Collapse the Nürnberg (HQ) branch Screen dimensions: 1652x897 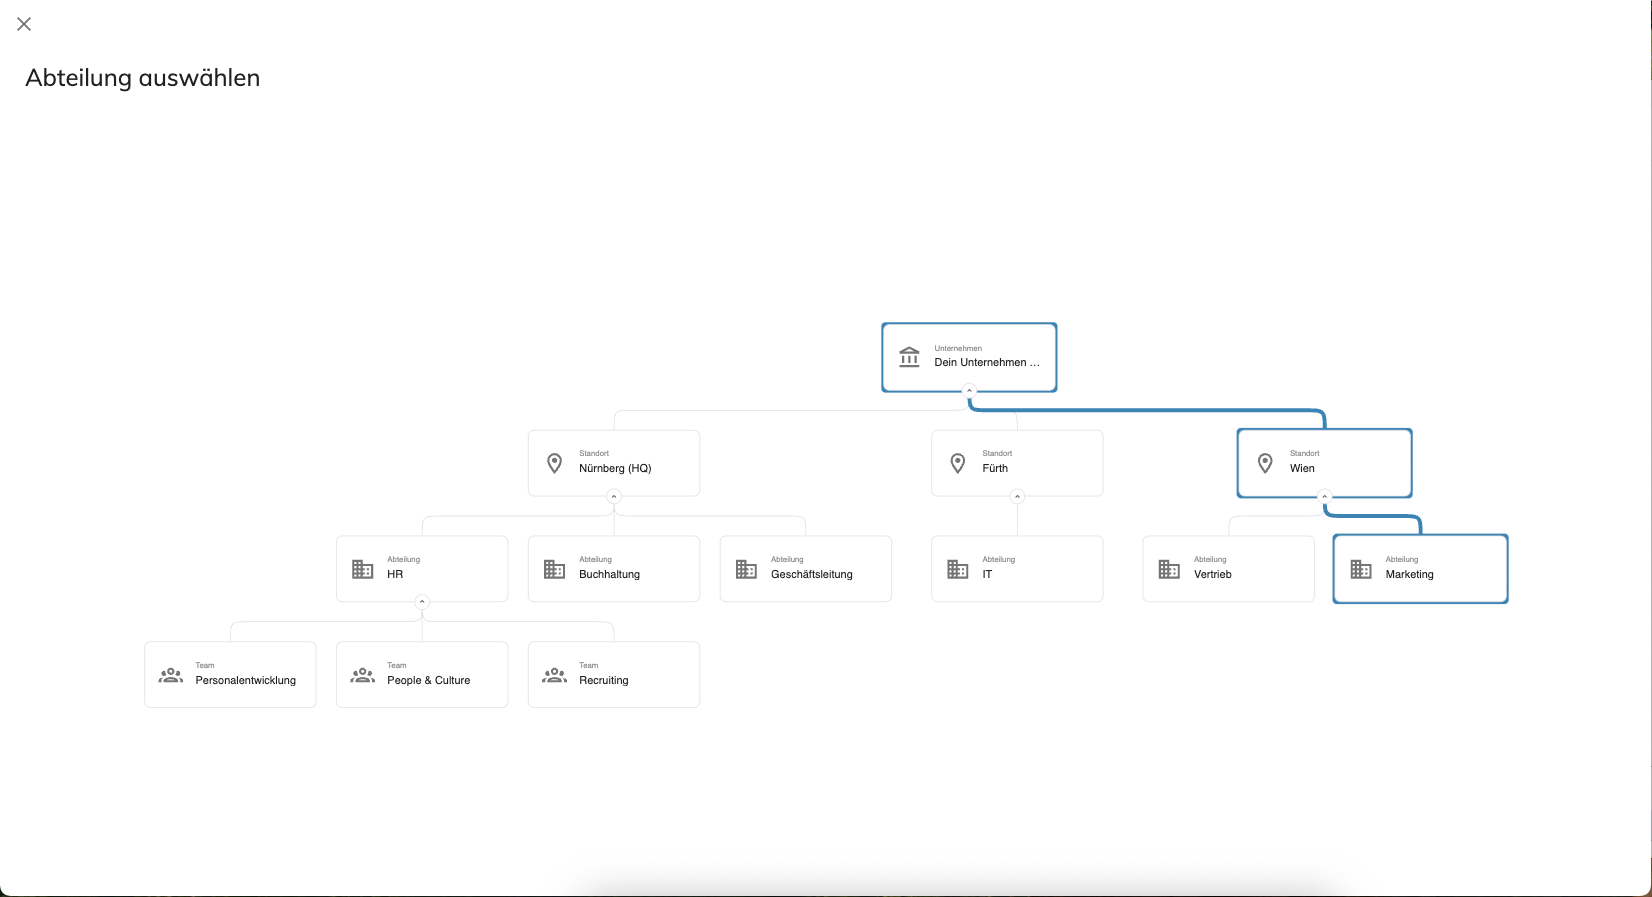click(614, 497)
